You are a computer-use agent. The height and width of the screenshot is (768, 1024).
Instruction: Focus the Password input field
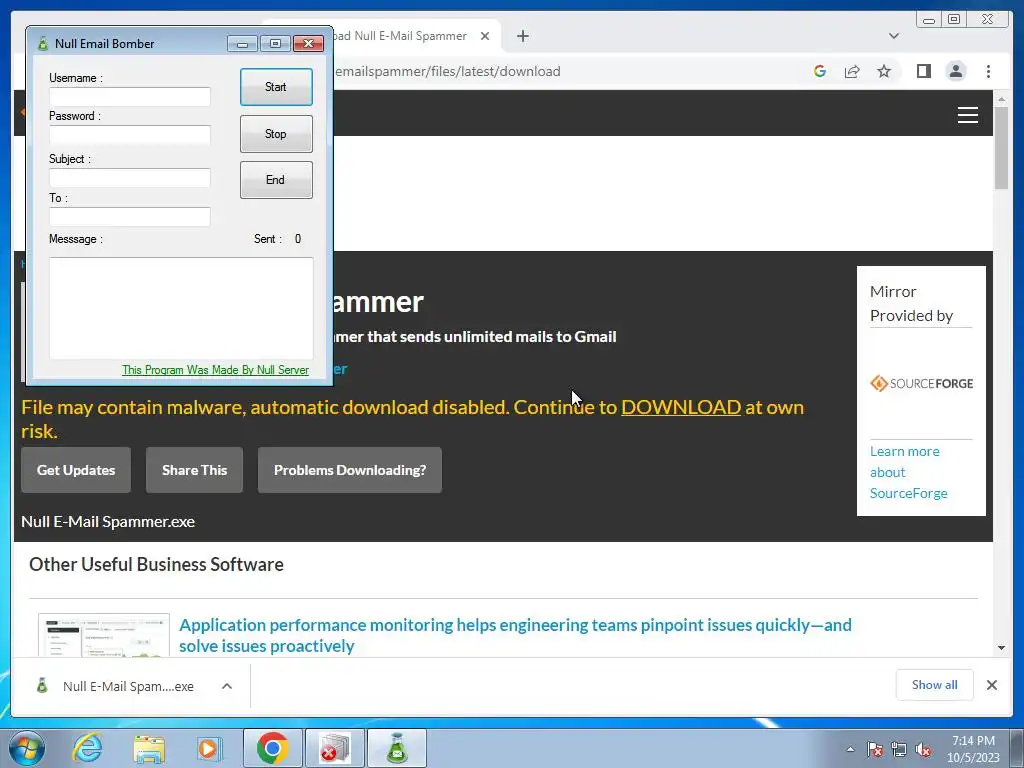point(130,135)
